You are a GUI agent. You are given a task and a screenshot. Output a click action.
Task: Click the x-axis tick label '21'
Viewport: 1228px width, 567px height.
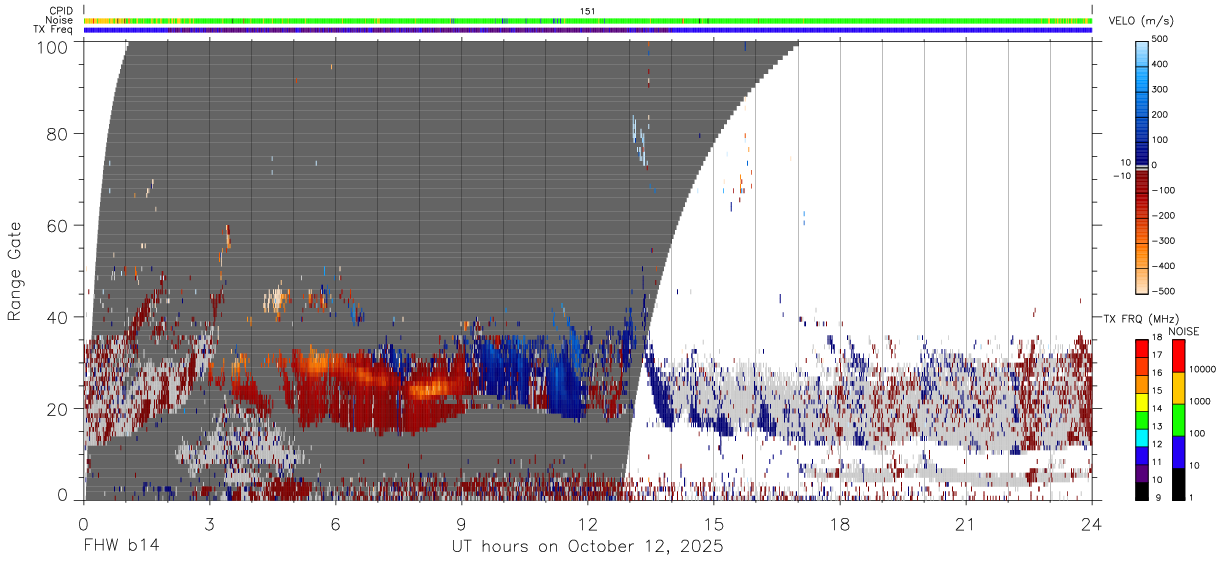click(966, 523)
